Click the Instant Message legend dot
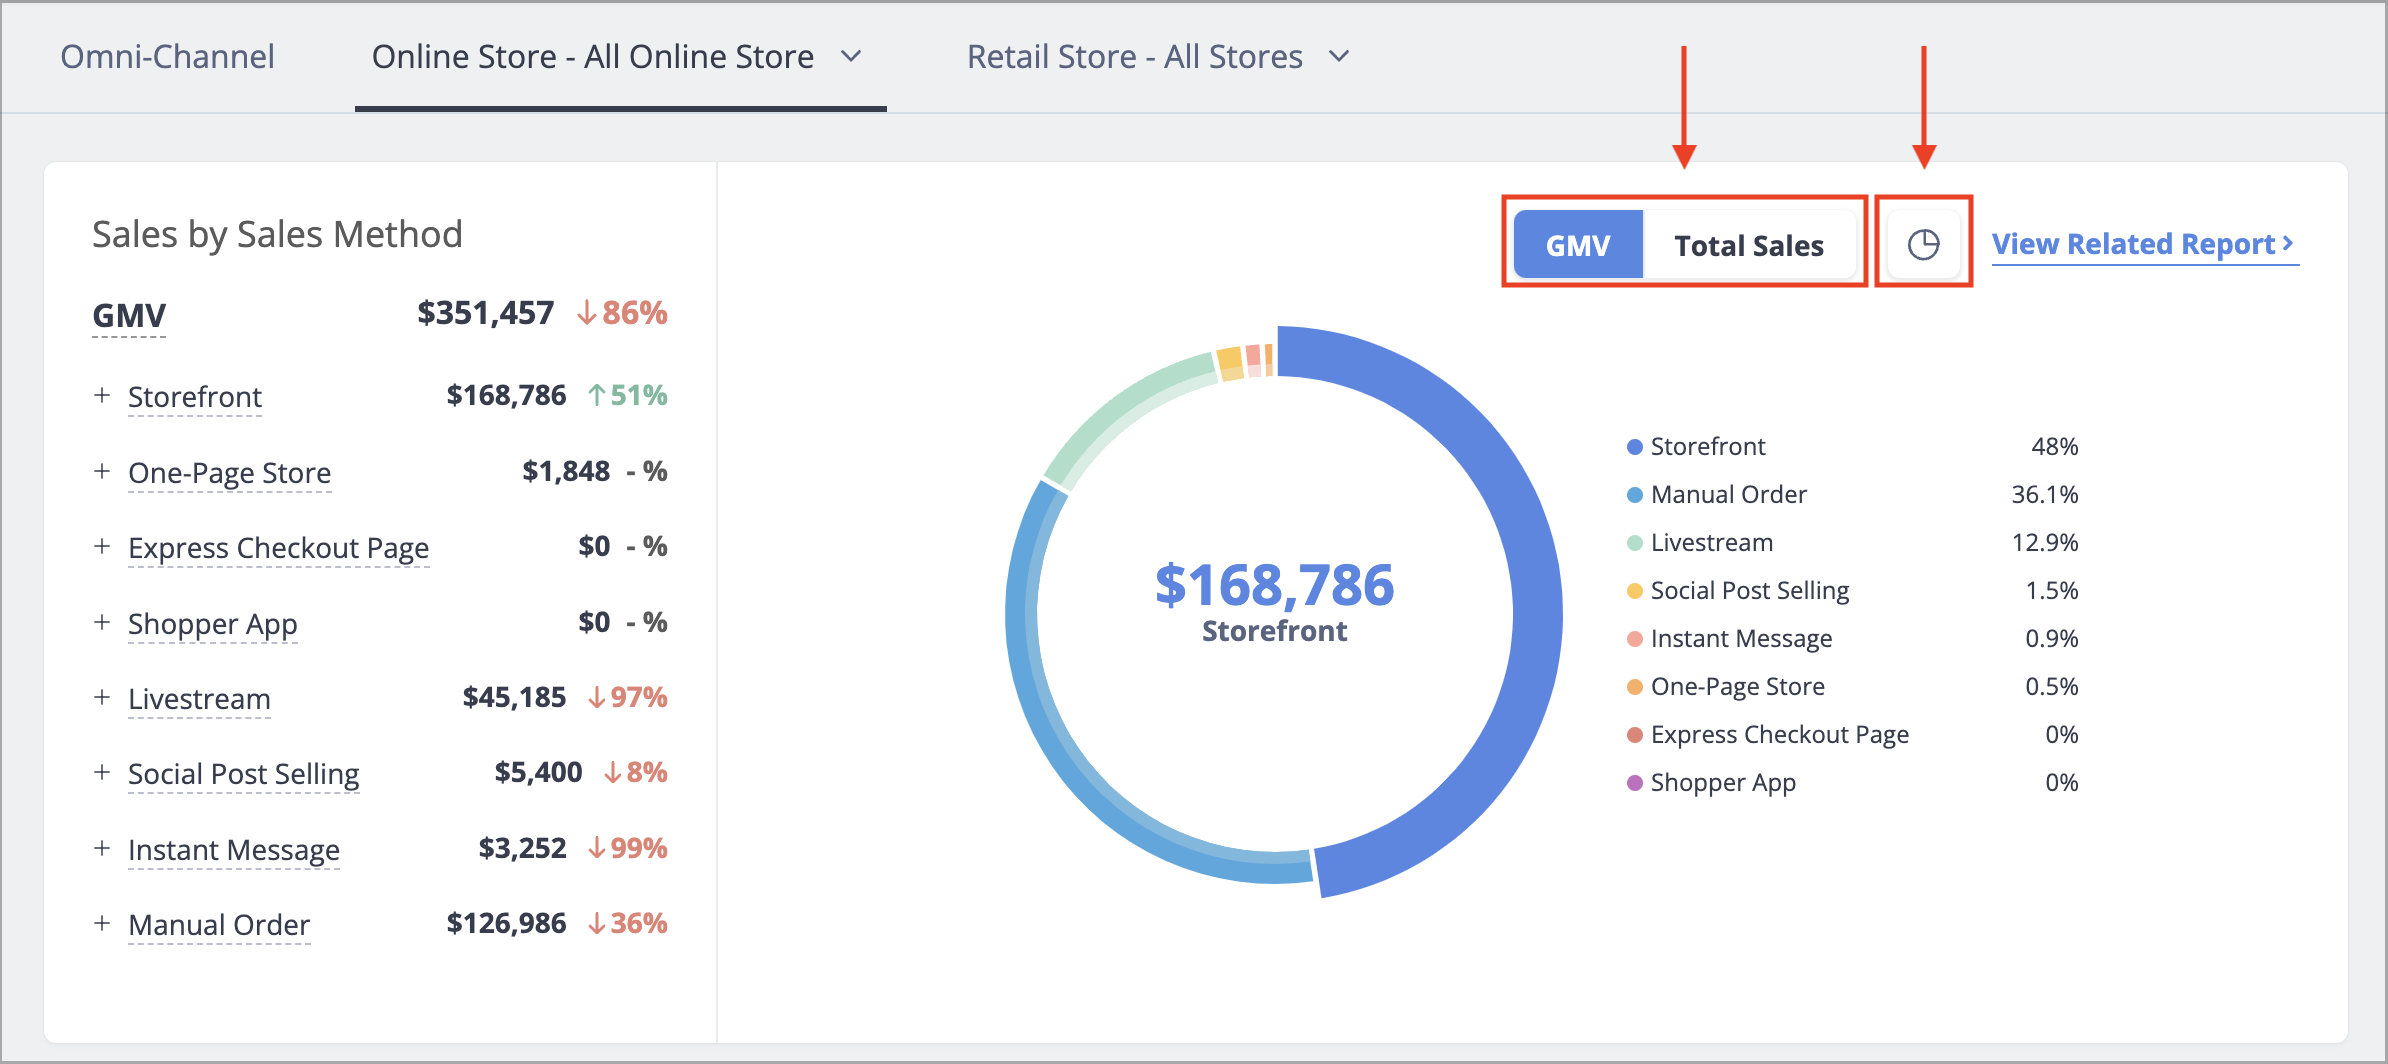 tap(1635, 639)
